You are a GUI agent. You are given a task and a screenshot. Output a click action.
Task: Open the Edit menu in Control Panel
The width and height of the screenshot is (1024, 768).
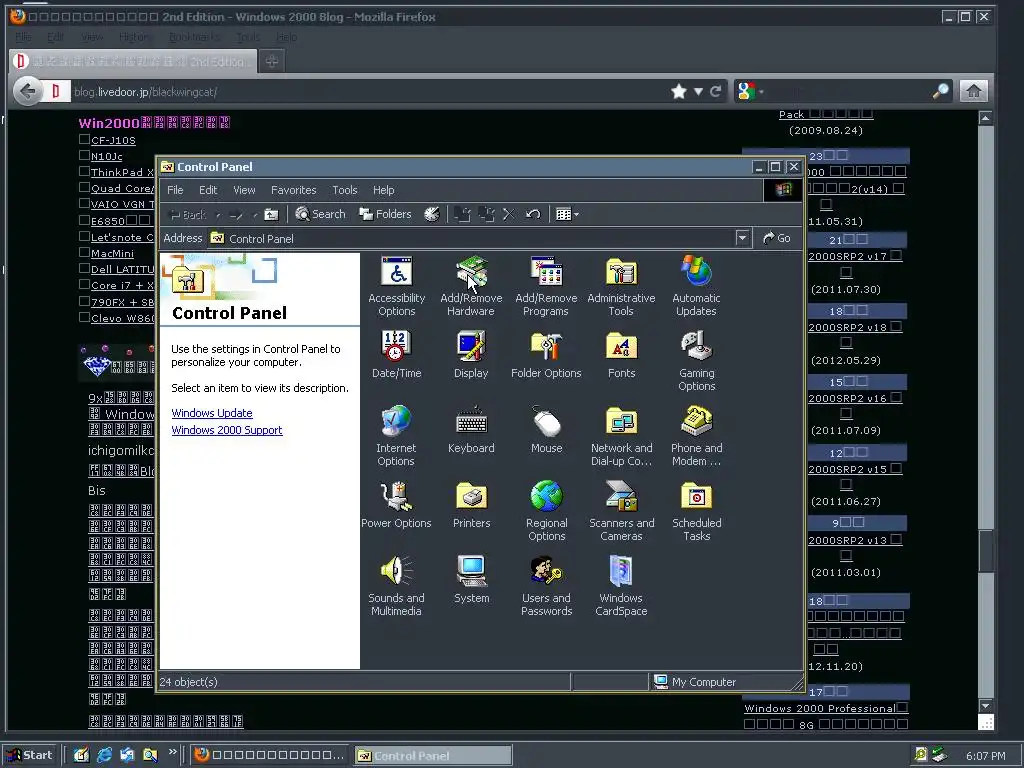point(208,190)
